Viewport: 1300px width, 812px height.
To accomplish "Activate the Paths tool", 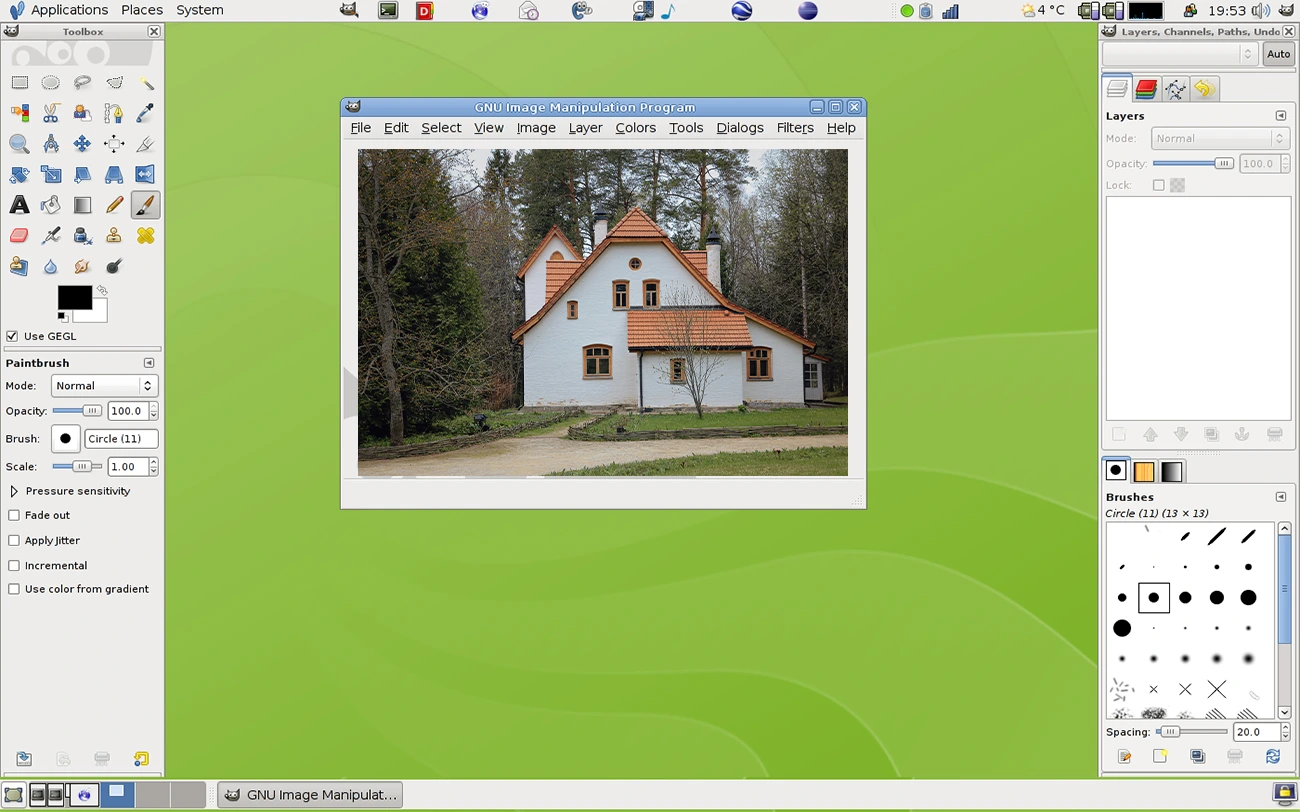I will [x=114, y=113].
